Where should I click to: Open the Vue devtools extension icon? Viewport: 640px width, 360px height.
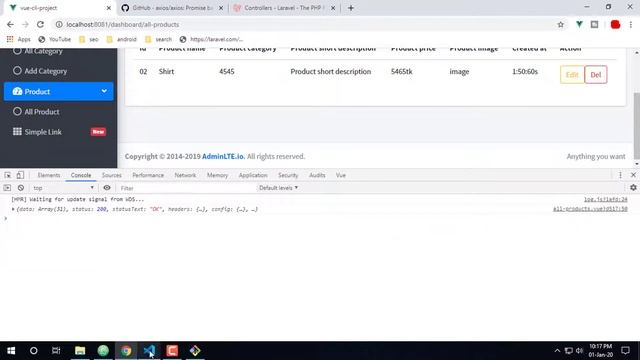click(579, 24)
